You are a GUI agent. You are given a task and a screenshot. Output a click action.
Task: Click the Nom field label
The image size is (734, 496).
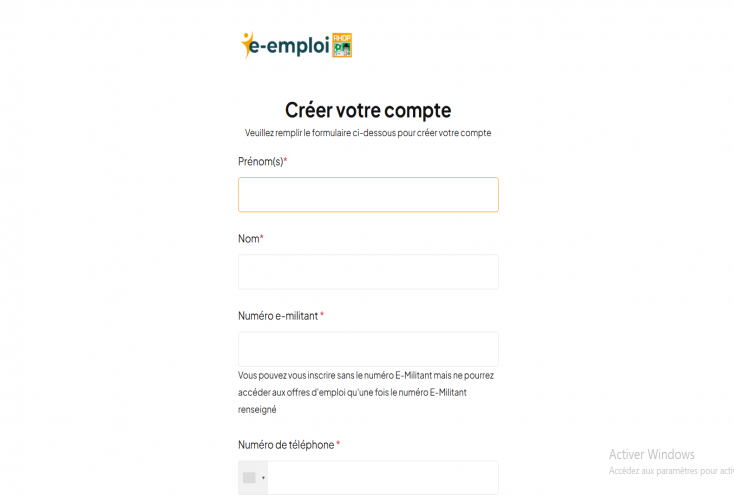[x=248, y=239]
